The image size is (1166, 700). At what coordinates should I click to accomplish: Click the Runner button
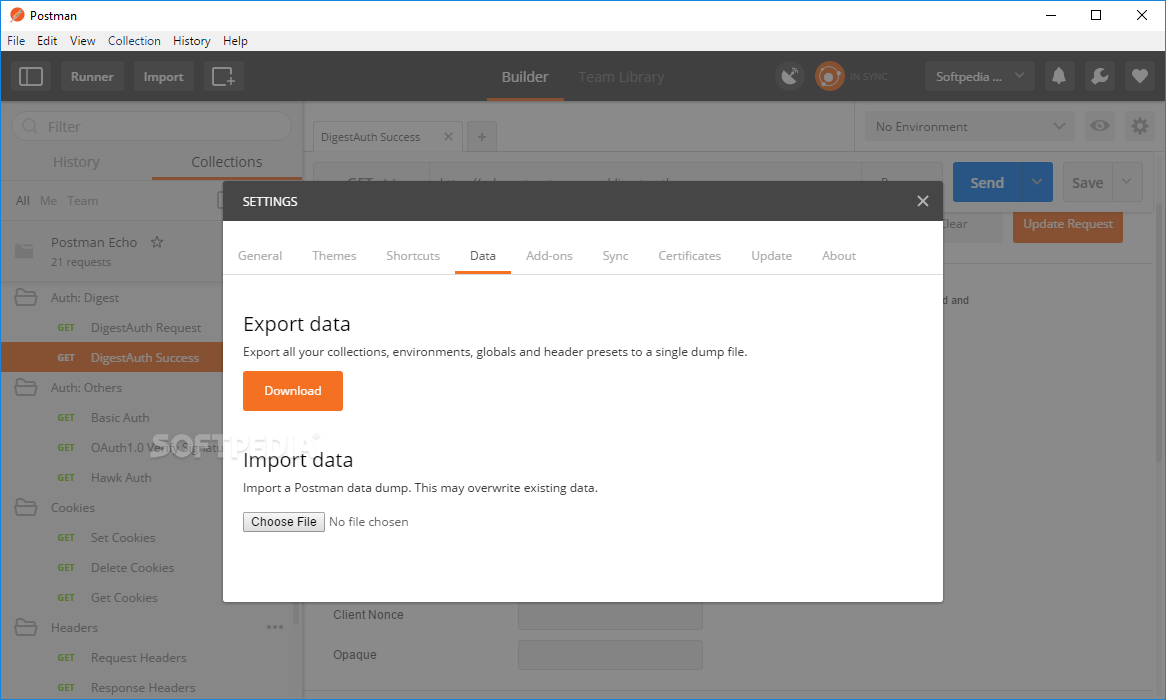[92, 77]
